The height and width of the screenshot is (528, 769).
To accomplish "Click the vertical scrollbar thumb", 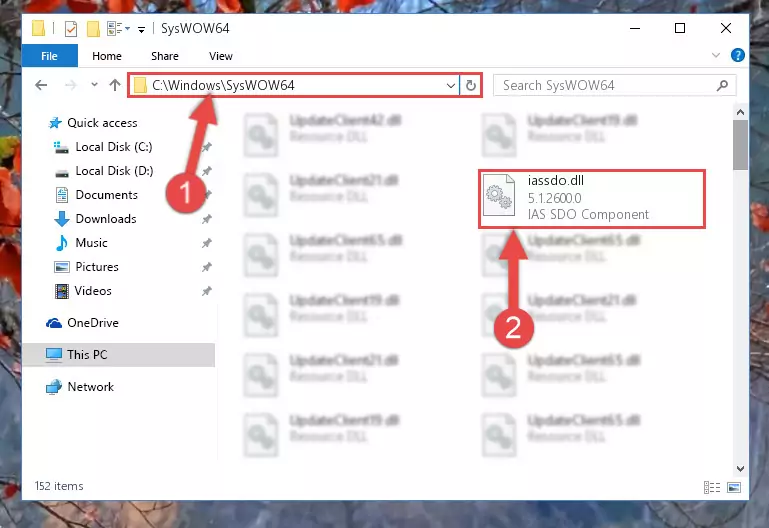I will coord(740,145).
